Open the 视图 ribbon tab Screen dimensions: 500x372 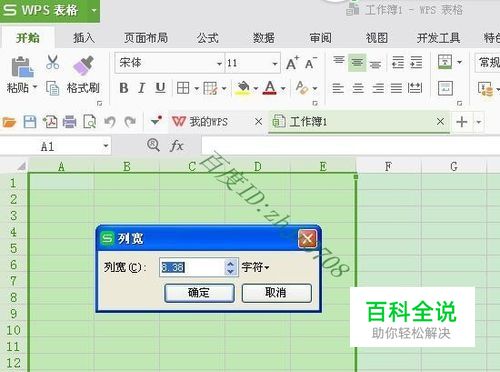coord(377,38)
